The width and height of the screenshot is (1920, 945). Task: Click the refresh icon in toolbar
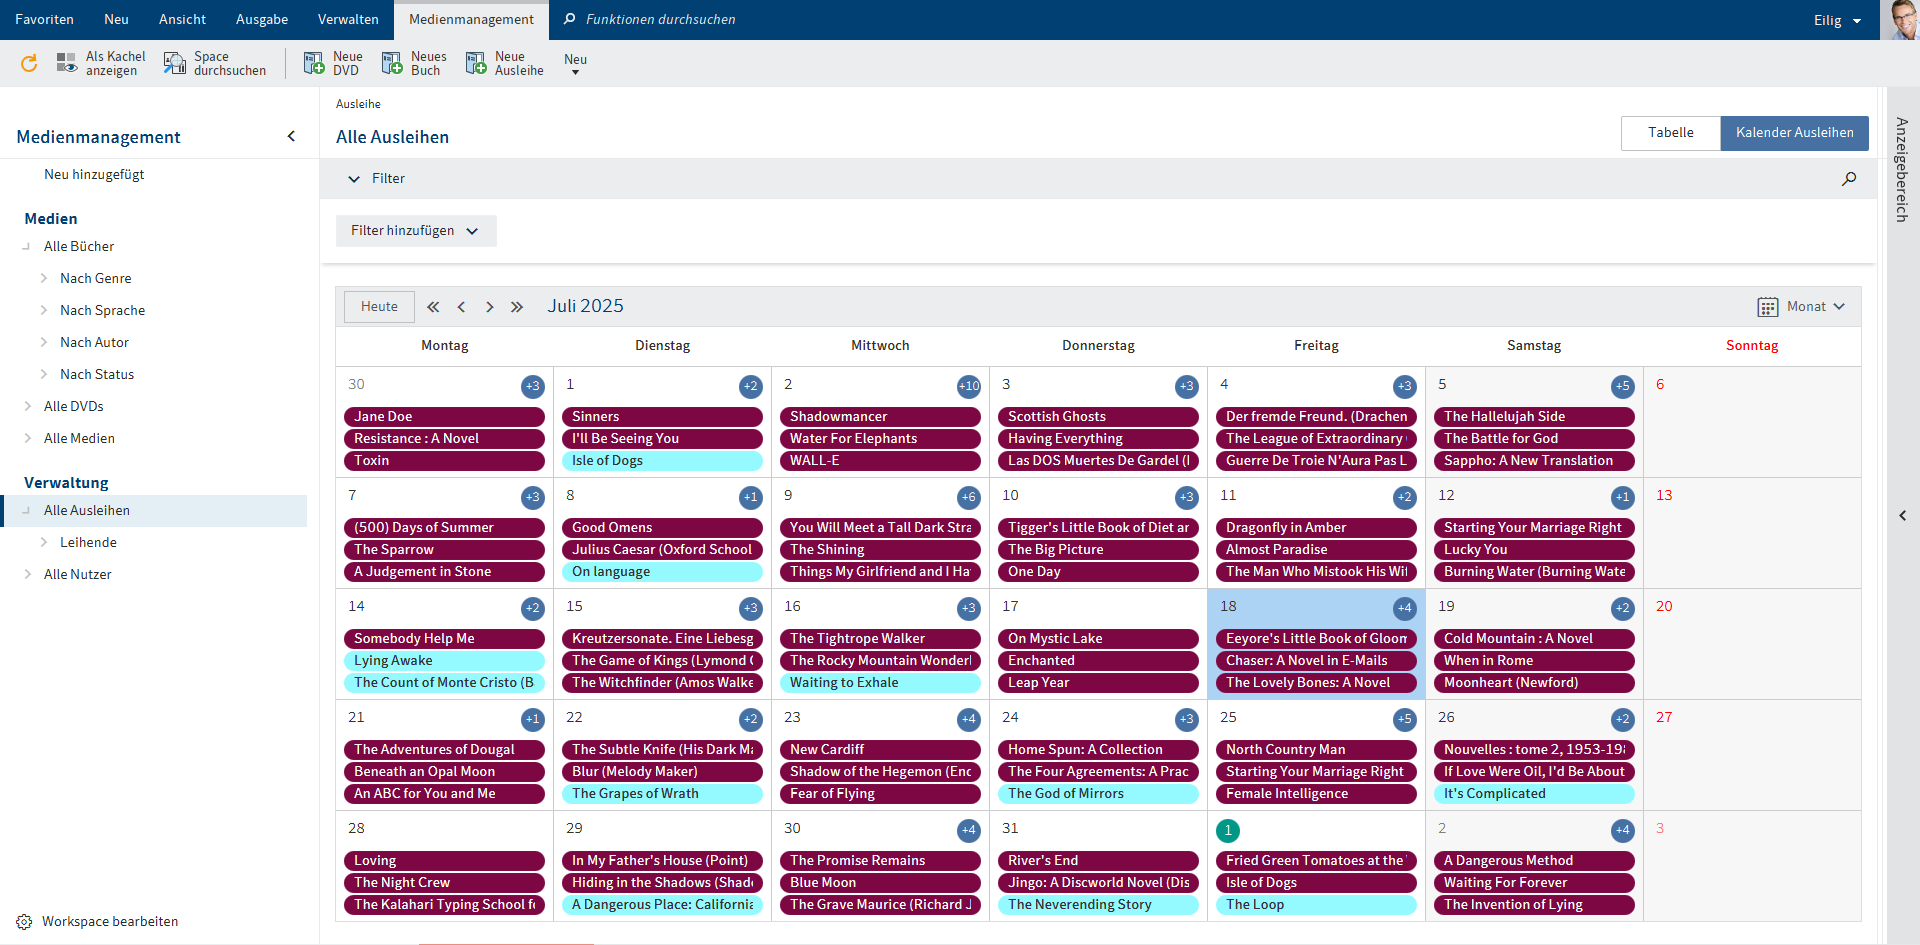29,64
